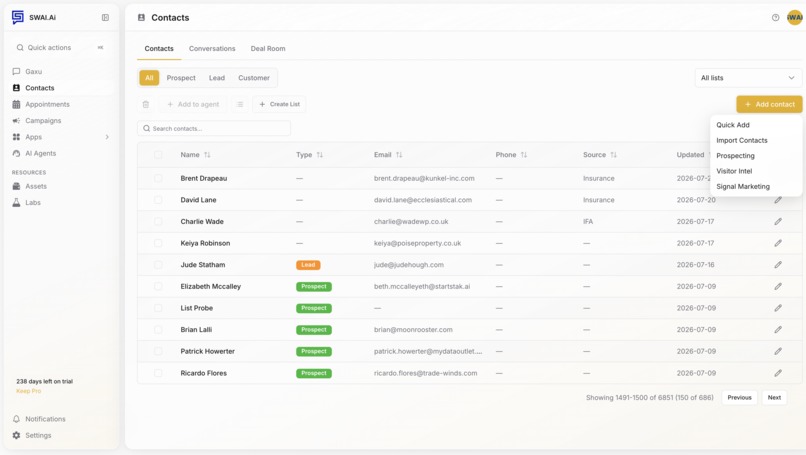Click the trash delete icon
The width and height of the screenshot is (806, 455).
[x=146, y=104]
